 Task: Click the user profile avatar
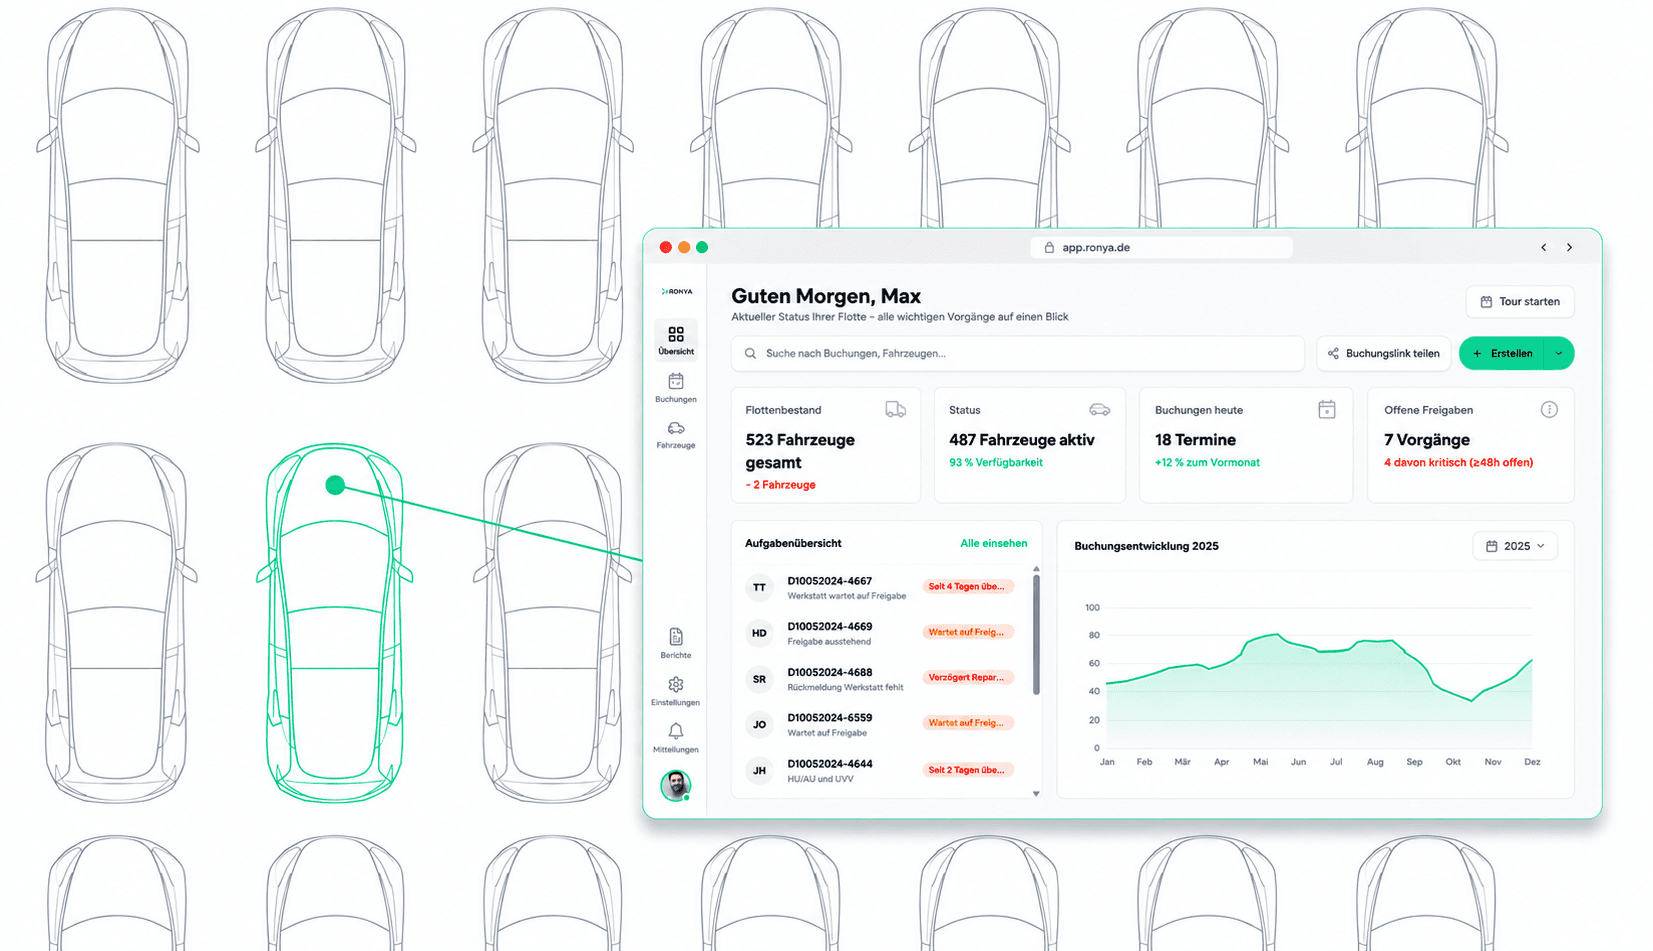pos(676,785)
